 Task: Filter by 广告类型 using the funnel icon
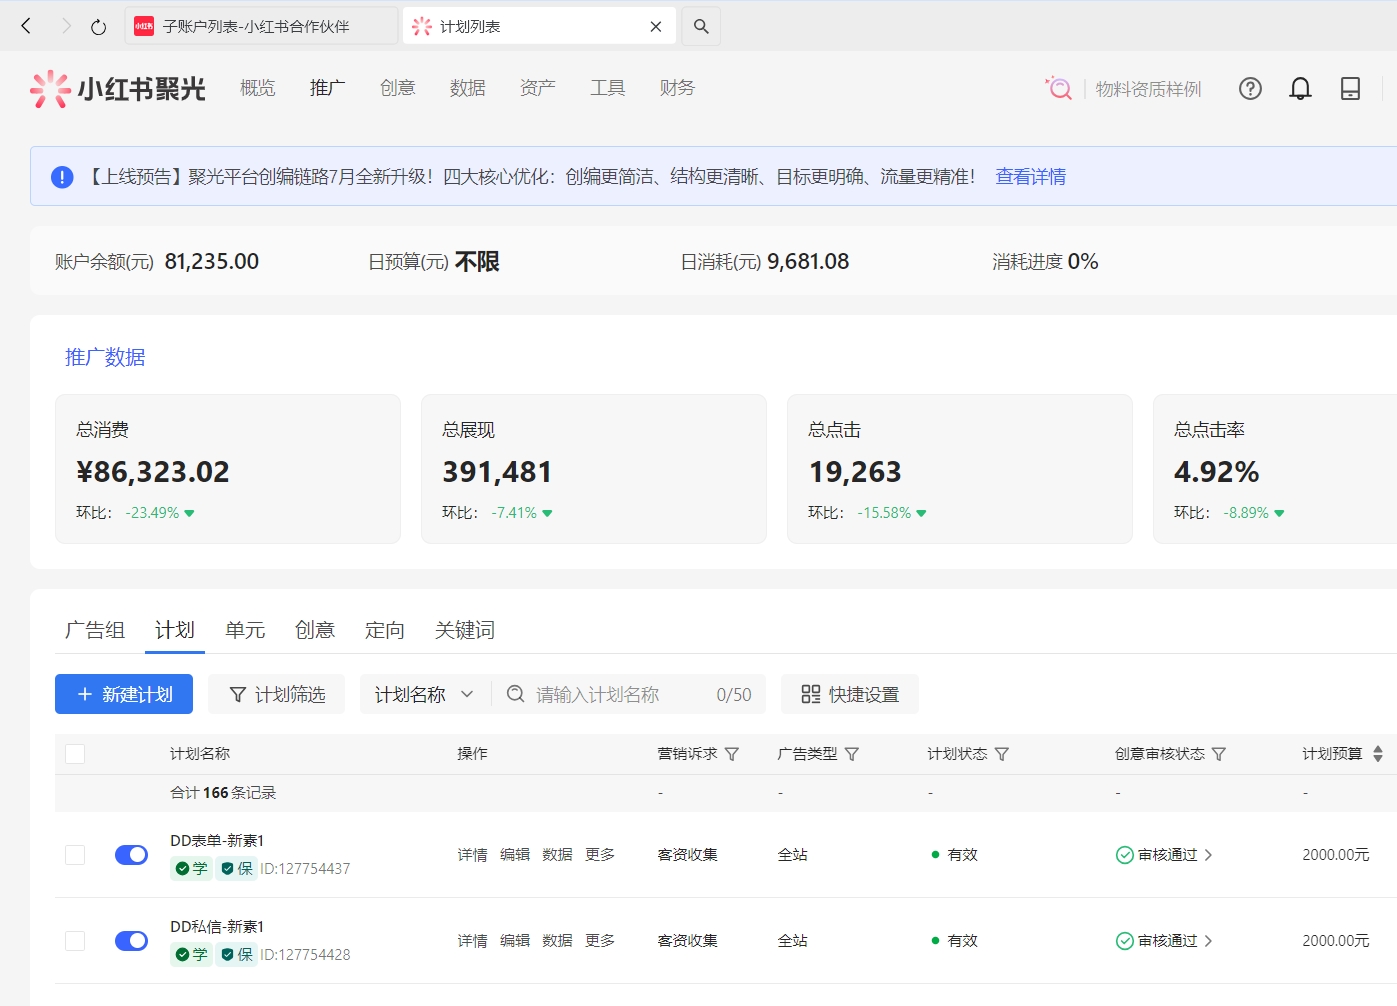pyautogui.click(x=852, y=754)
